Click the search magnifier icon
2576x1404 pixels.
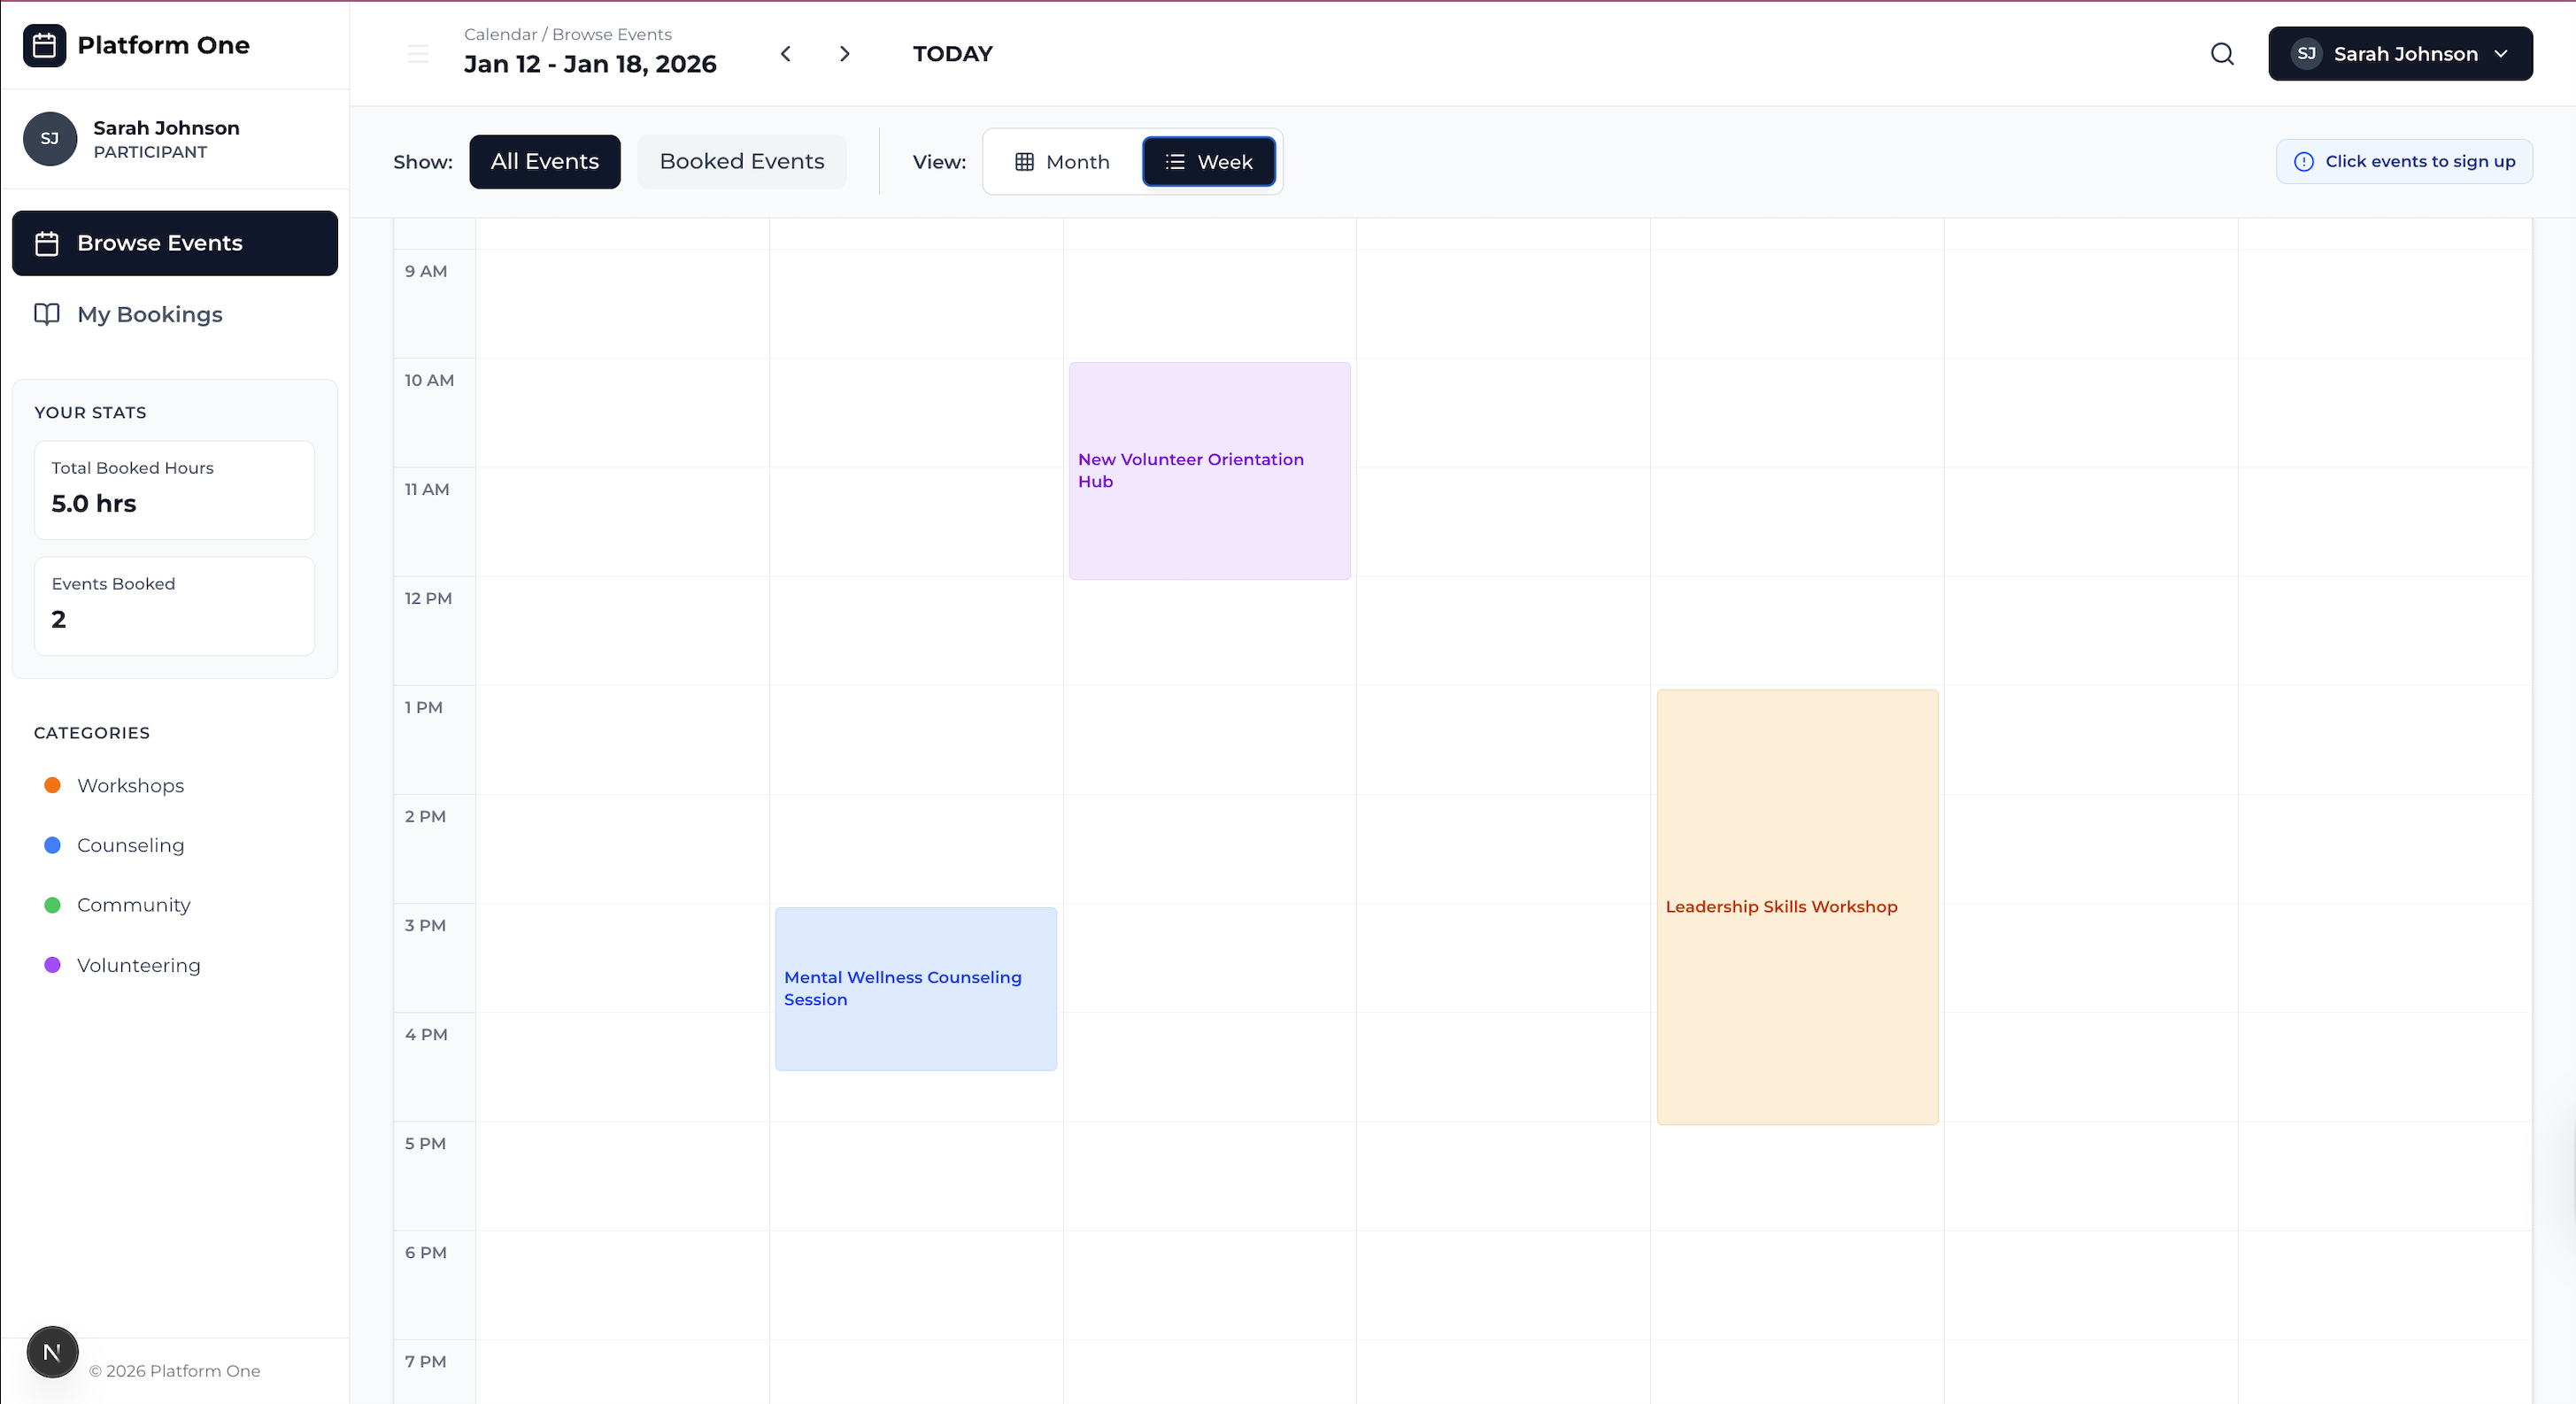pyautogui.click(x=2222, y=54)
